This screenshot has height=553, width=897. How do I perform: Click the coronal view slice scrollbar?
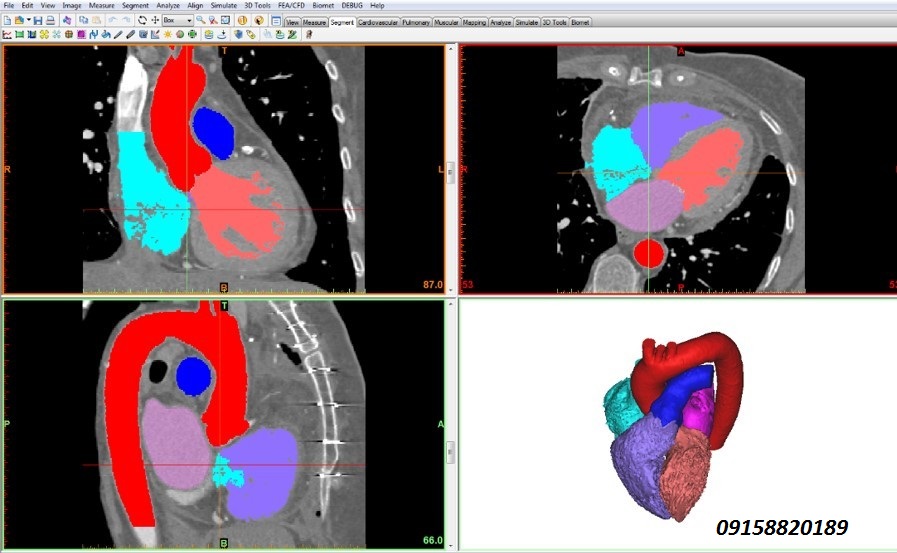(449, 170)
